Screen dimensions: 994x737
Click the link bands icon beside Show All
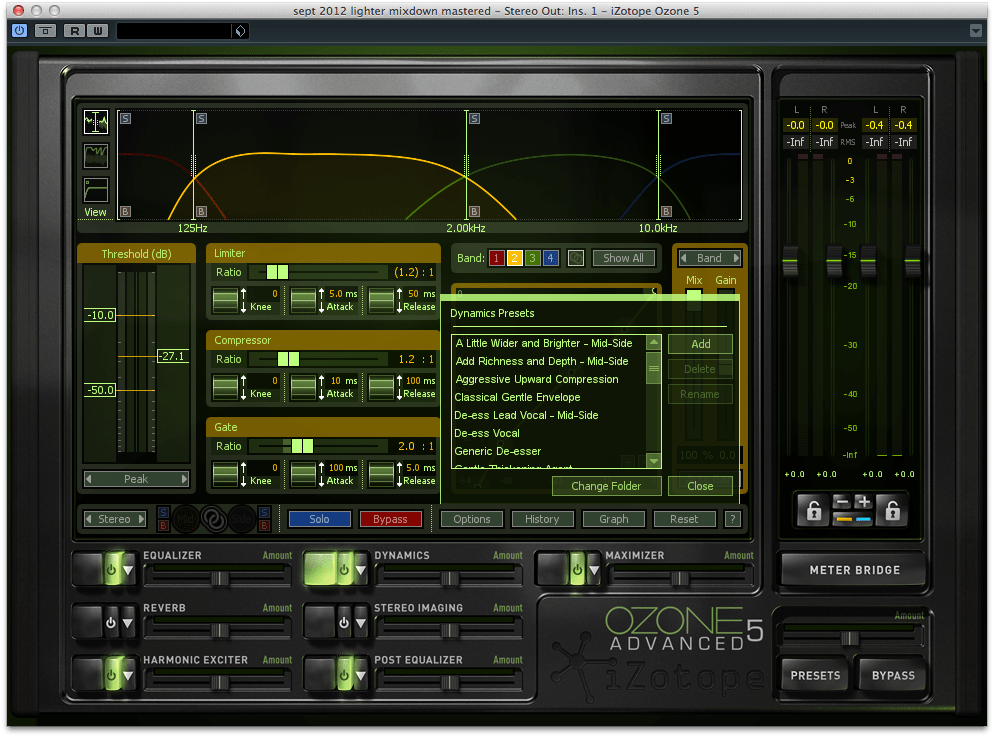point(576,258)
